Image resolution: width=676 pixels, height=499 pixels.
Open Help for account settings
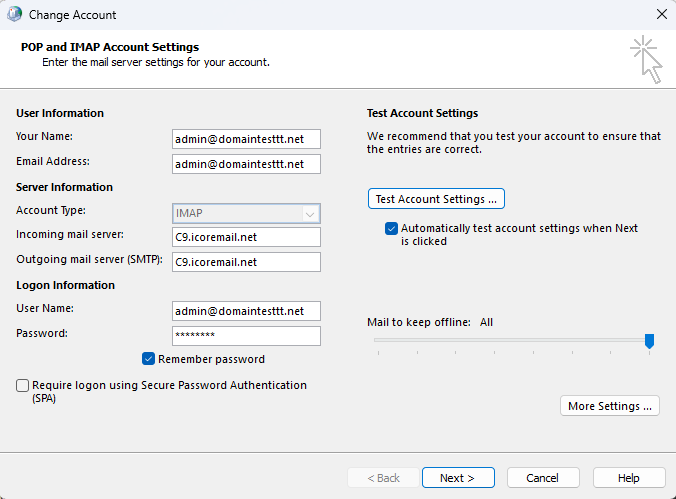coord(628,478)
